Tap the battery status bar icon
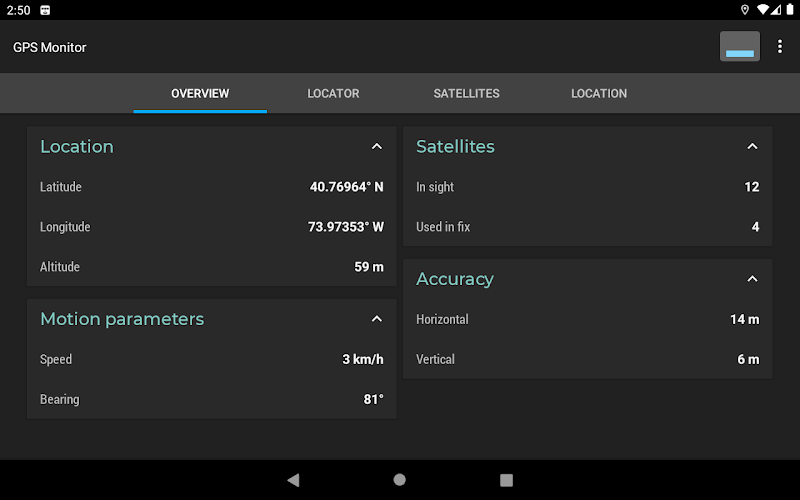The width and height of the screenshot is (800, 500). 790,10
